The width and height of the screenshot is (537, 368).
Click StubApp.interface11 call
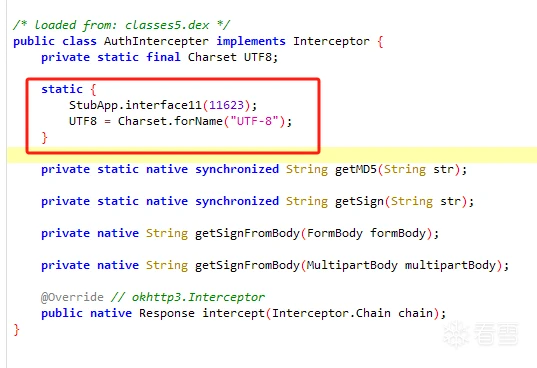point(135,105)
